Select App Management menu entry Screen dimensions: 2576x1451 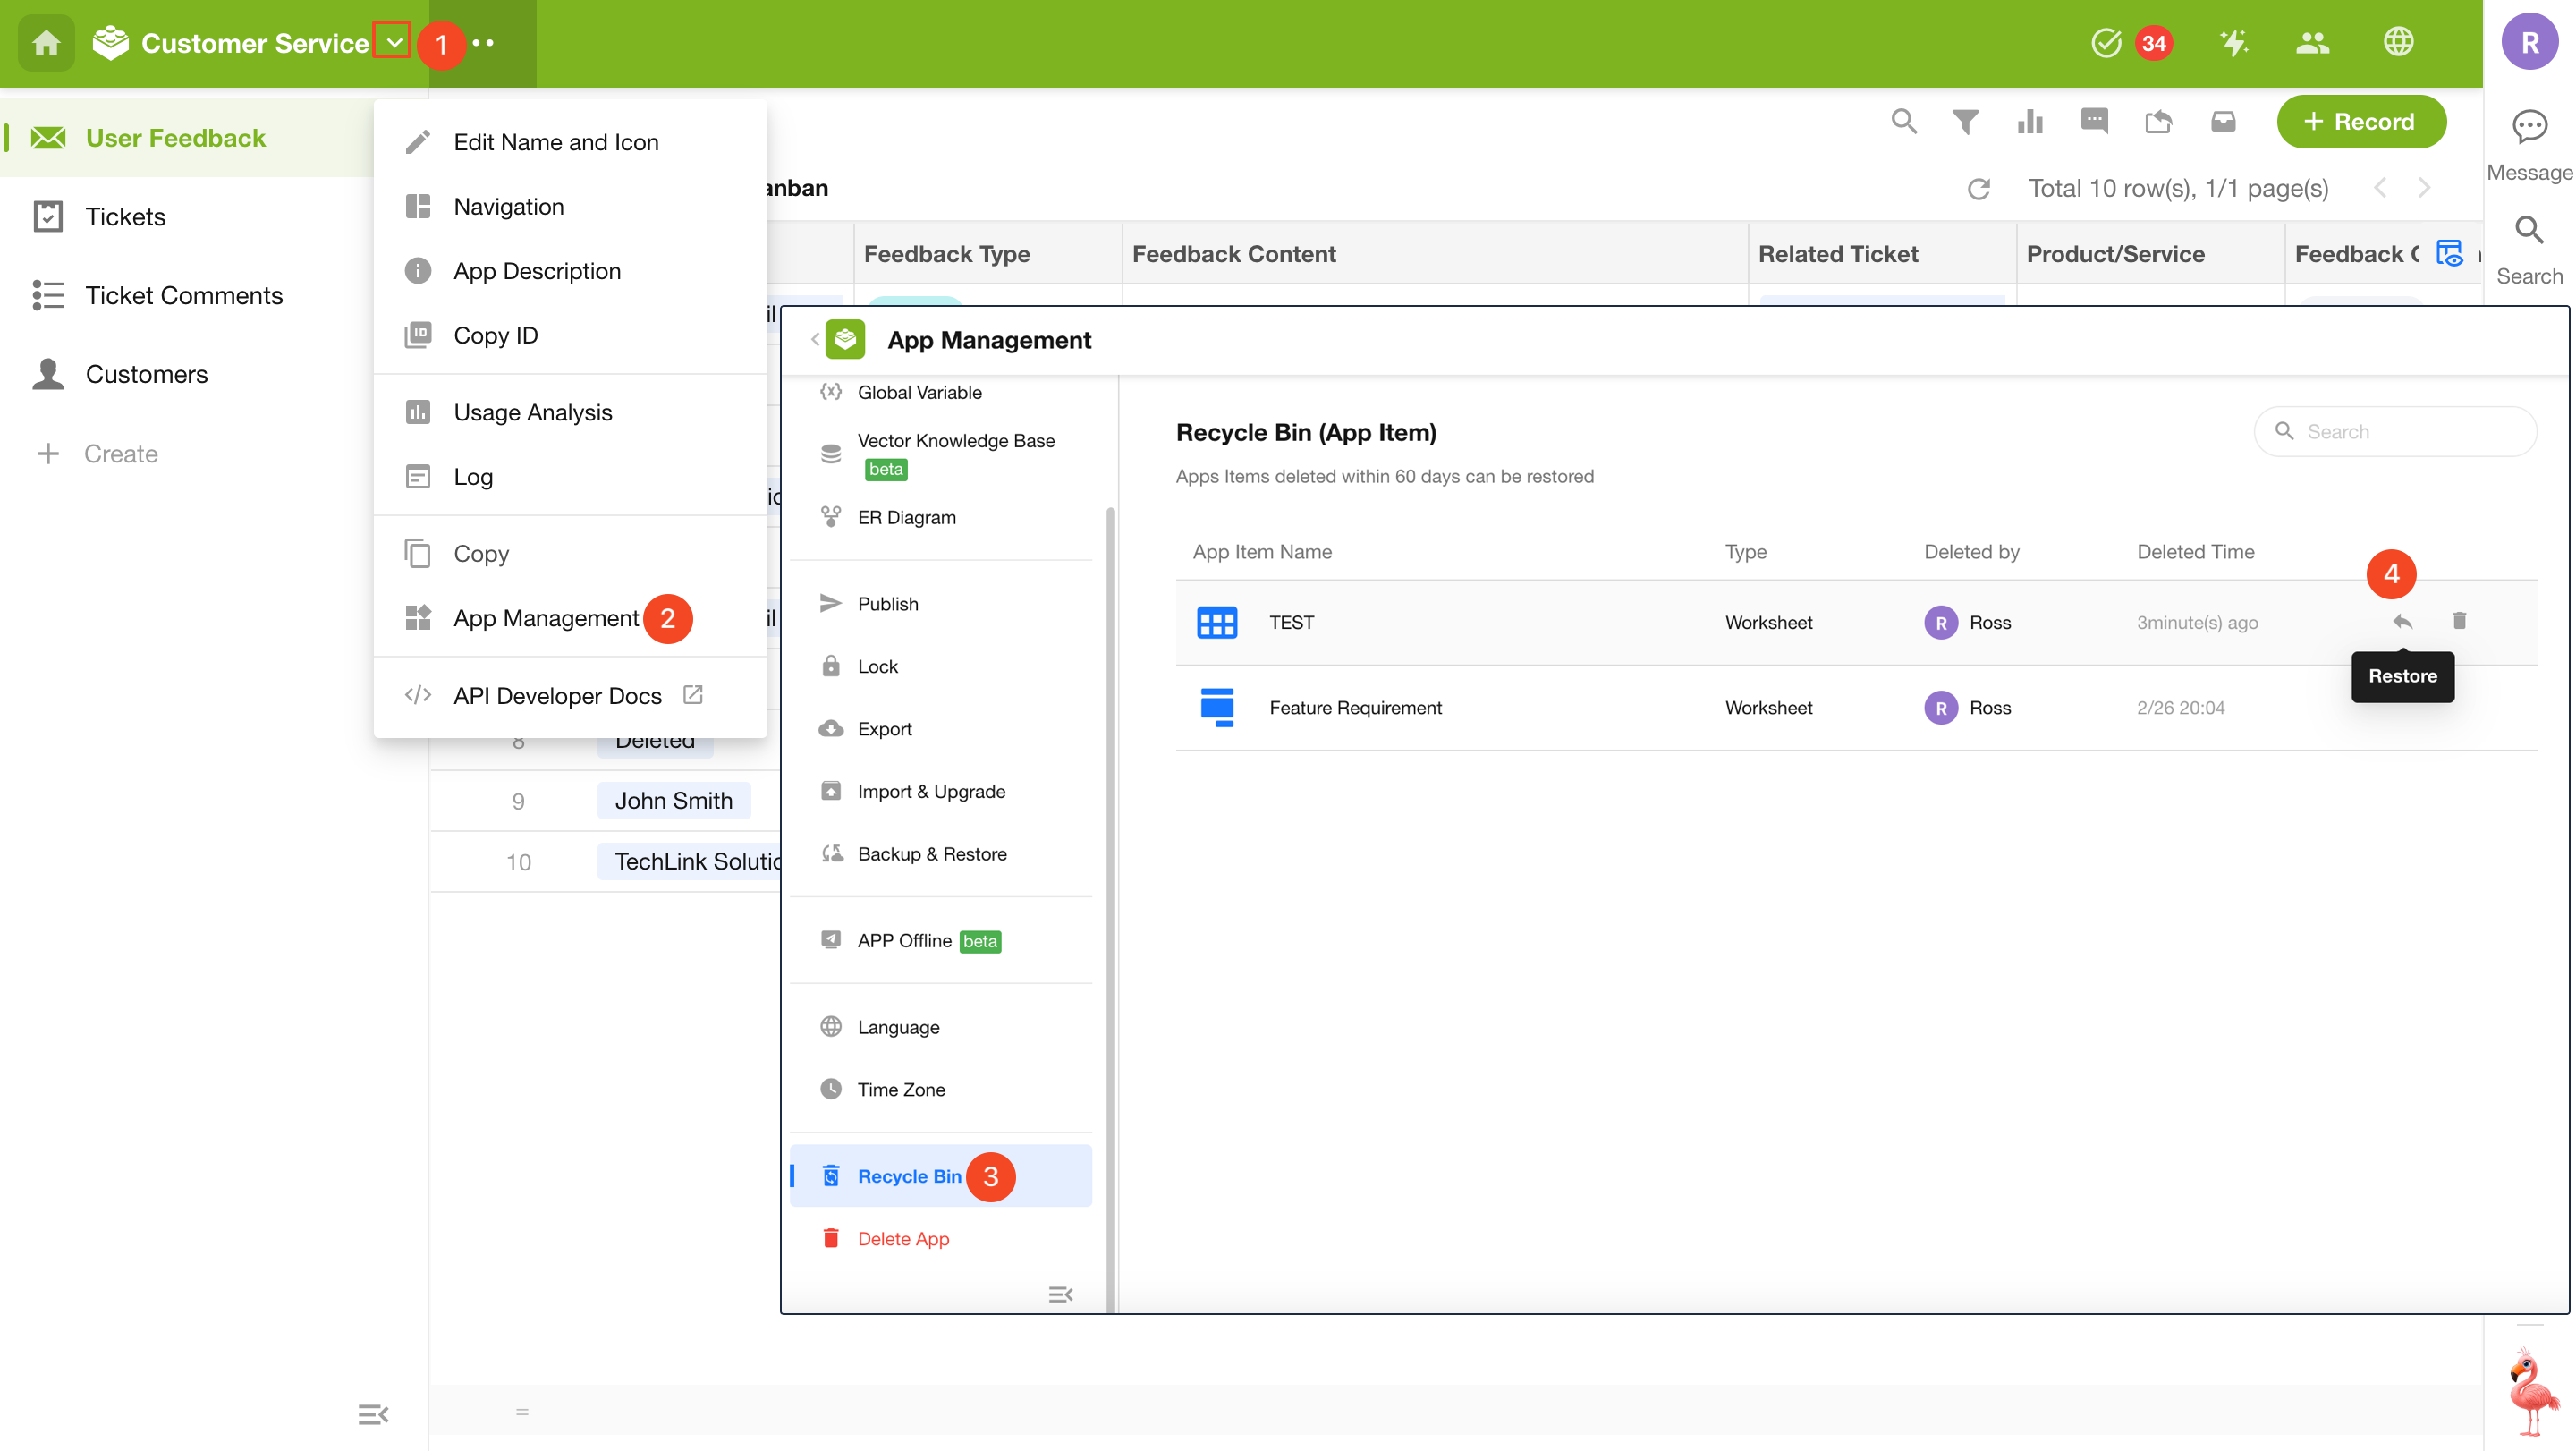pos(545,618)
